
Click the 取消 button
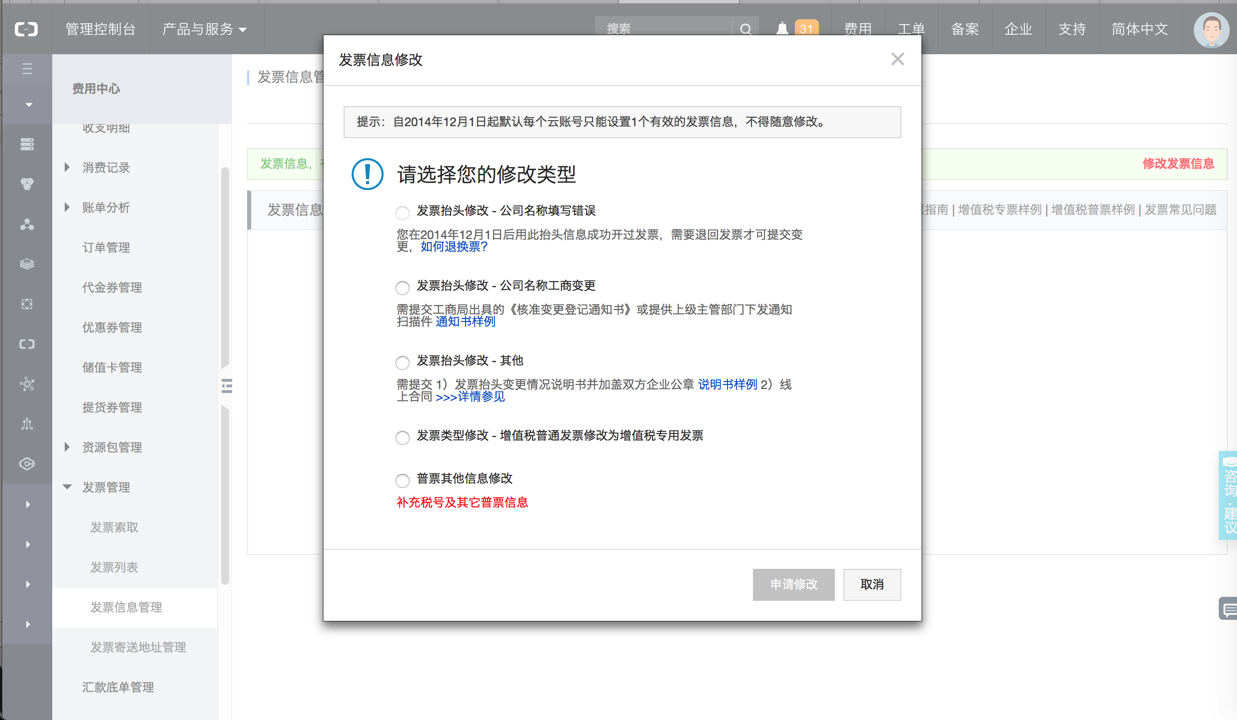coord(872,584)
